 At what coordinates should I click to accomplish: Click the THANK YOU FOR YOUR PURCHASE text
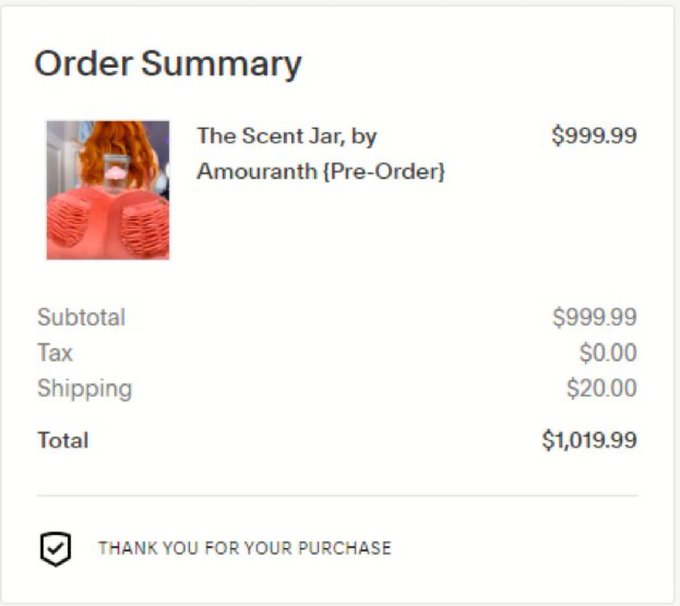(245, 548)
